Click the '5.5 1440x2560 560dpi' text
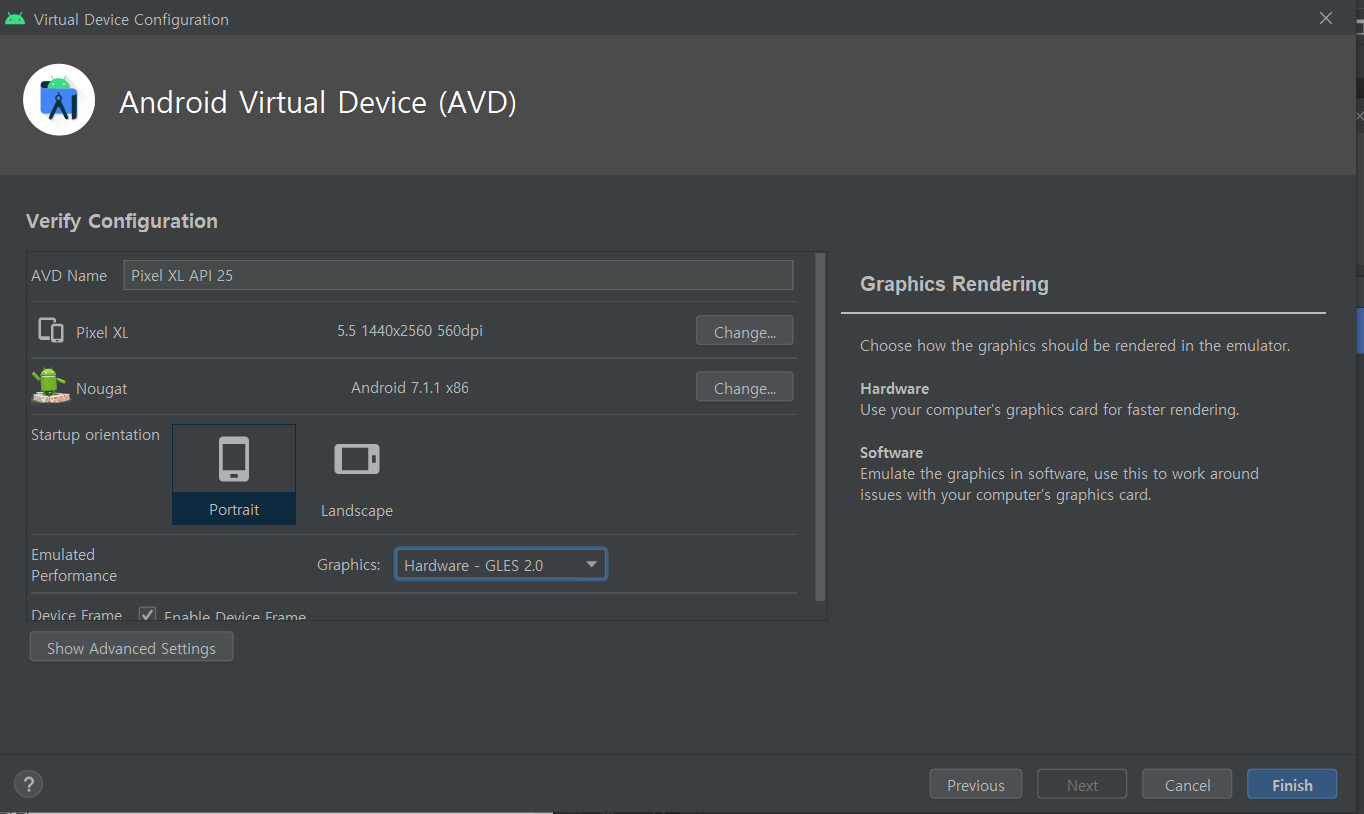 click(410, 331)
